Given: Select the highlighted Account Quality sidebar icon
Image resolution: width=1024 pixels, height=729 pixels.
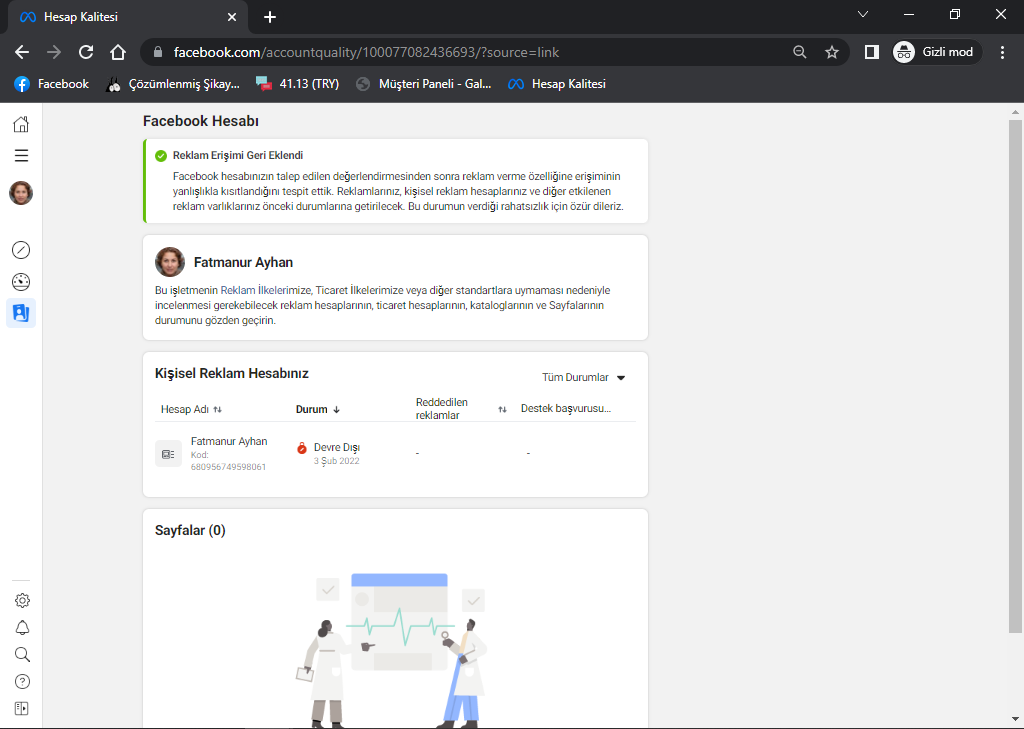Looking at the screenshot, I should 21,313.
